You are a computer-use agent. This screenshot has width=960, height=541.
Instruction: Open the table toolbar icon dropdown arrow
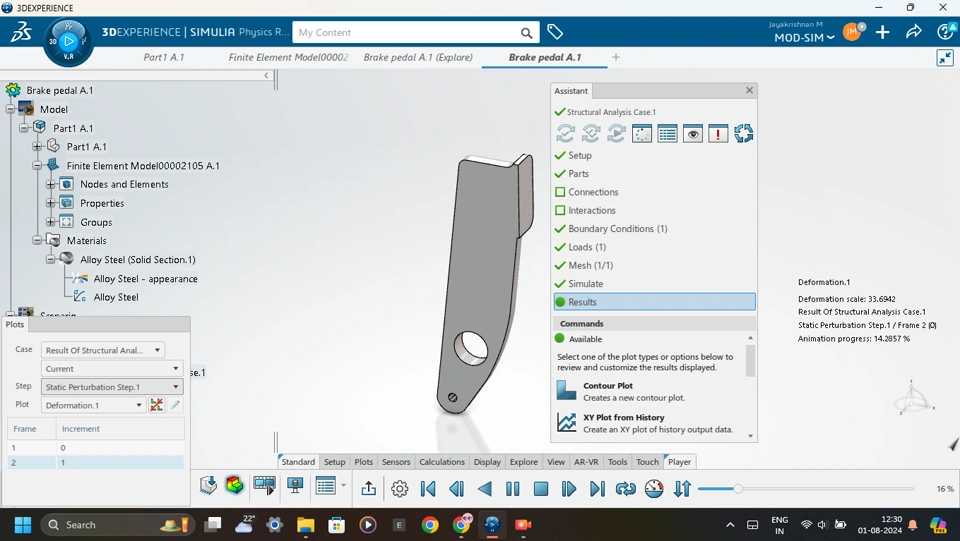tap(343, 485)
